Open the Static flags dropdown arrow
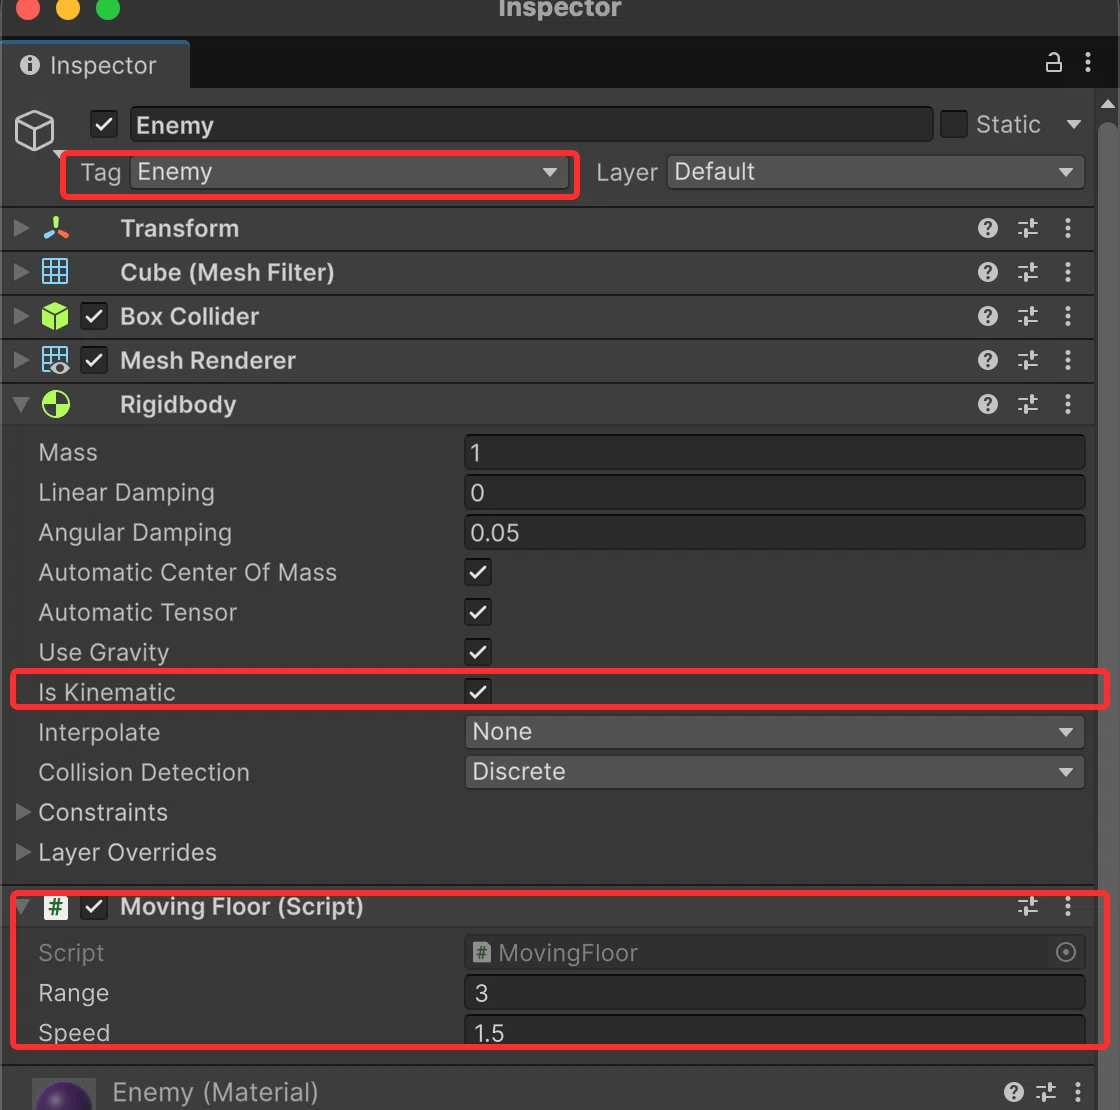 tap(1073, 125)
